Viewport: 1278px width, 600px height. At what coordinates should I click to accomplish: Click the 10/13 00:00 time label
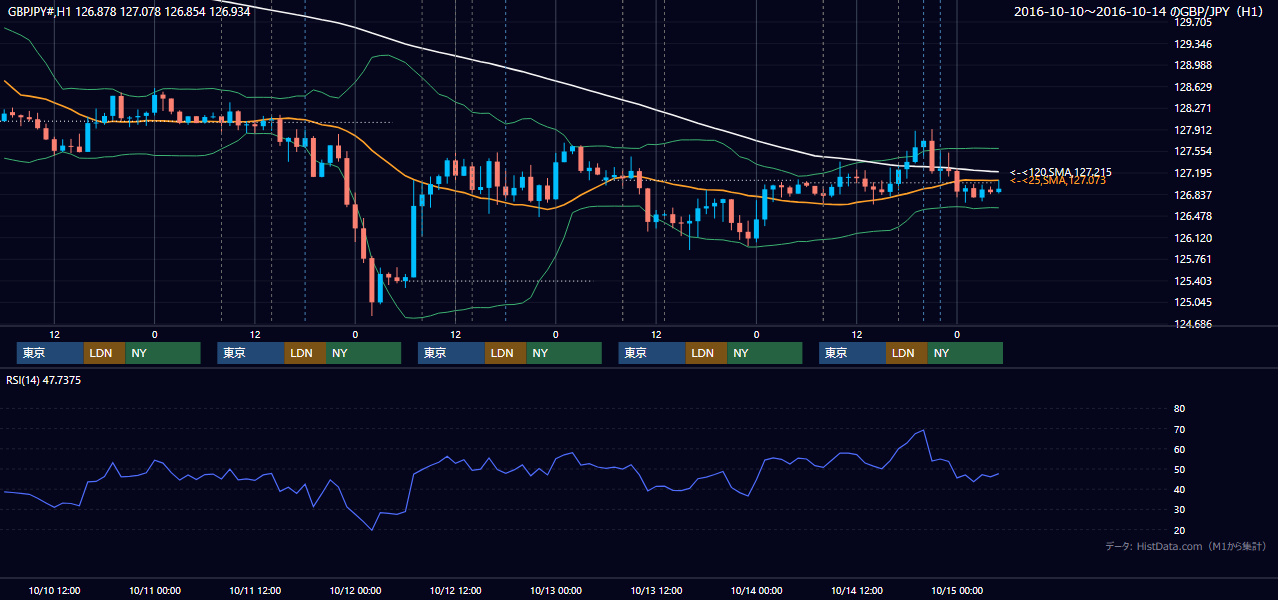click(x=556, y=590)
